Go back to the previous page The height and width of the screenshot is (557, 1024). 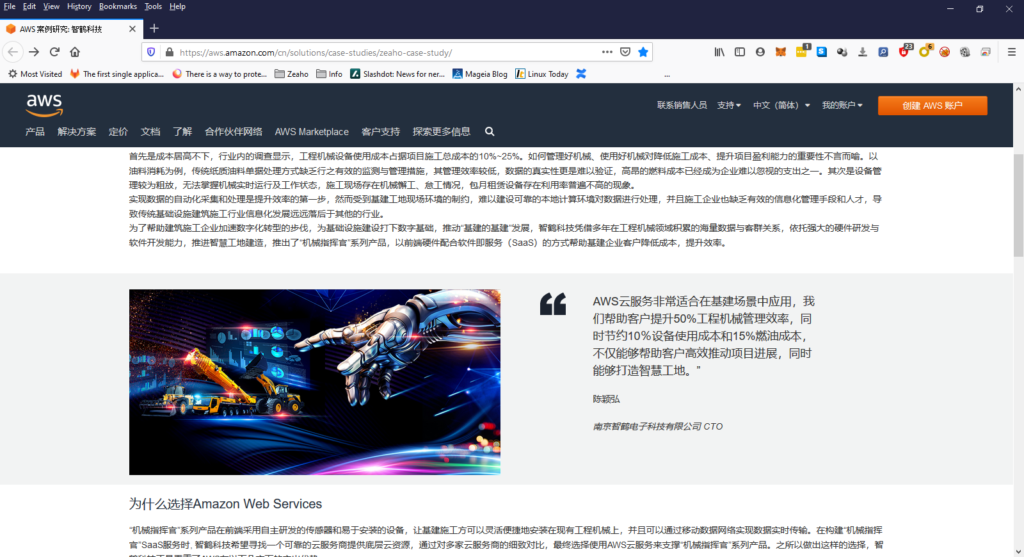point(13,52)
